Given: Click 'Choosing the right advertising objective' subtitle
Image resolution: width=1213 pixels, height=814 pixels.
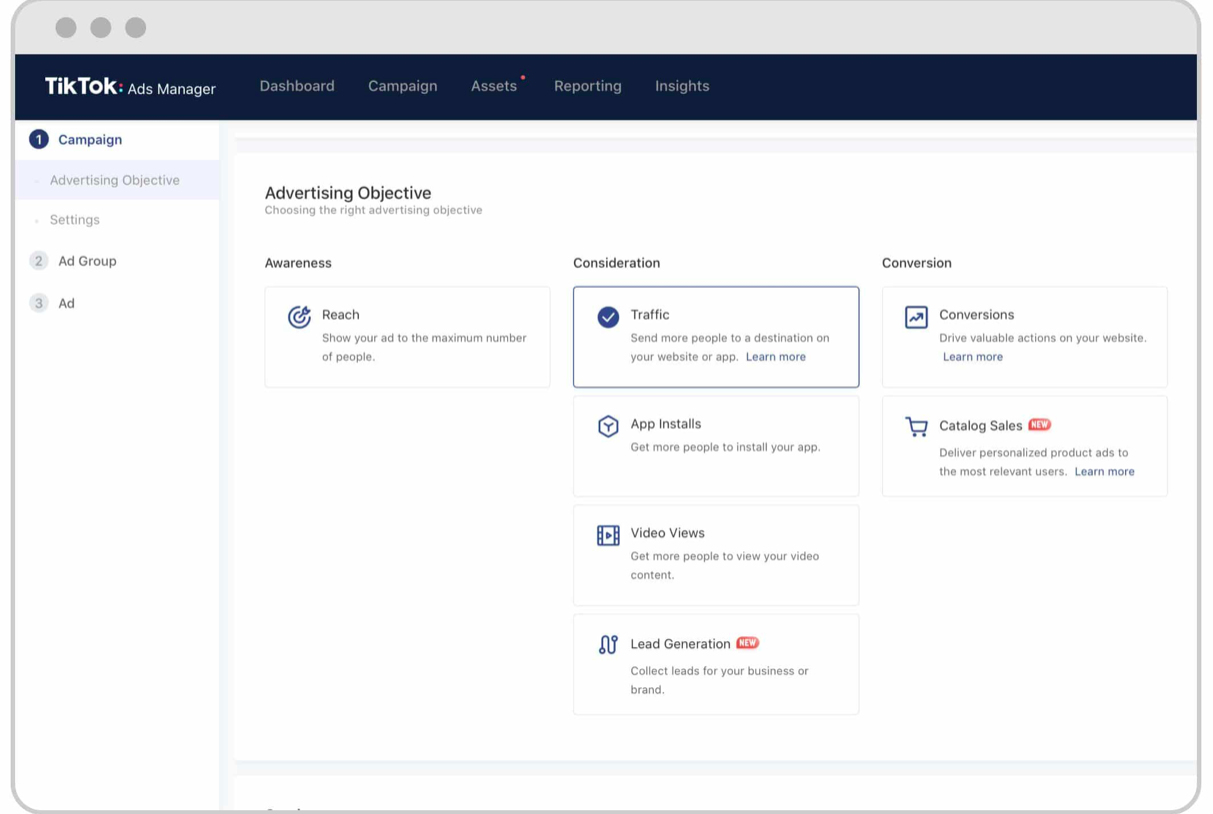Looking at the screenshot, I should click(x=374, y=210).
